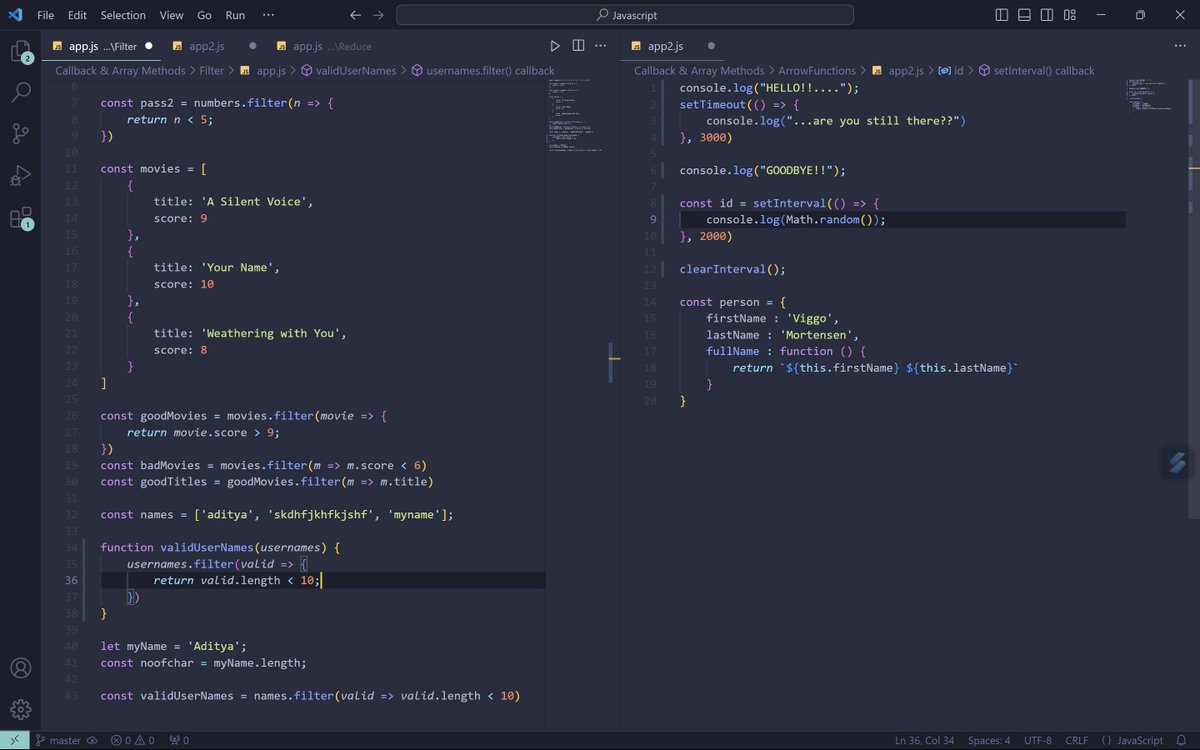Open the Source Control view

coord(20,134)
